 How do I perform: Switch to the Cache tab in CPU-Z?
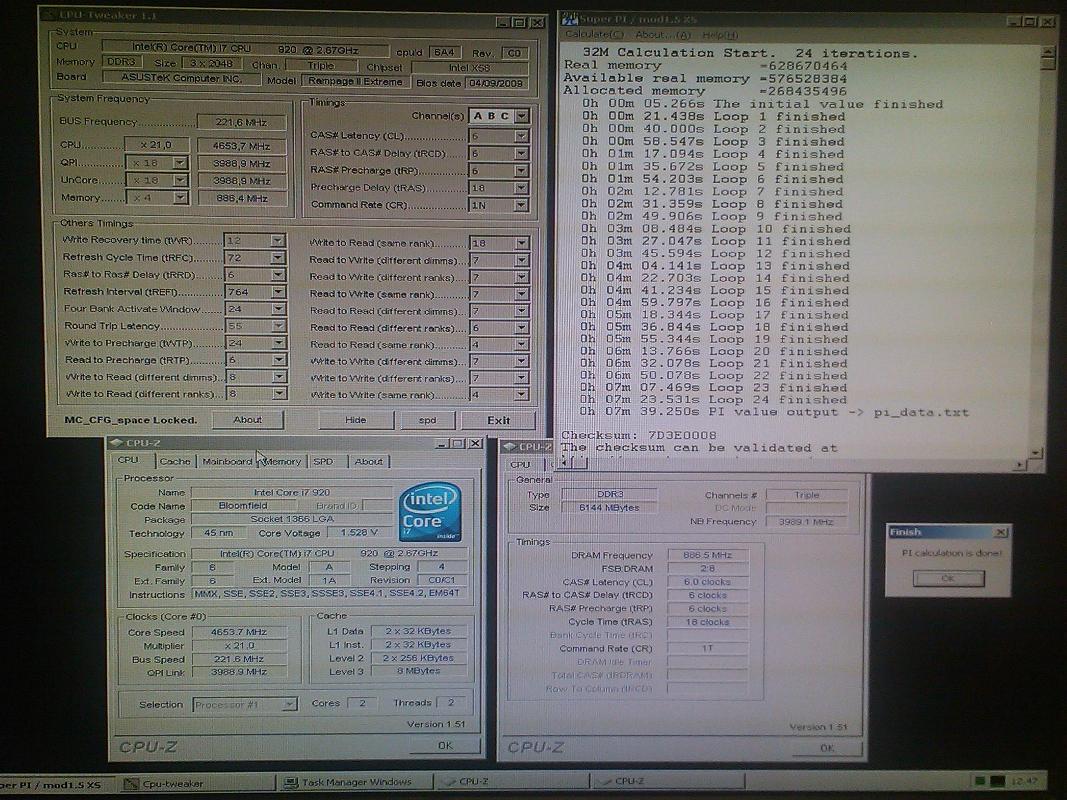tap(175, 461)
